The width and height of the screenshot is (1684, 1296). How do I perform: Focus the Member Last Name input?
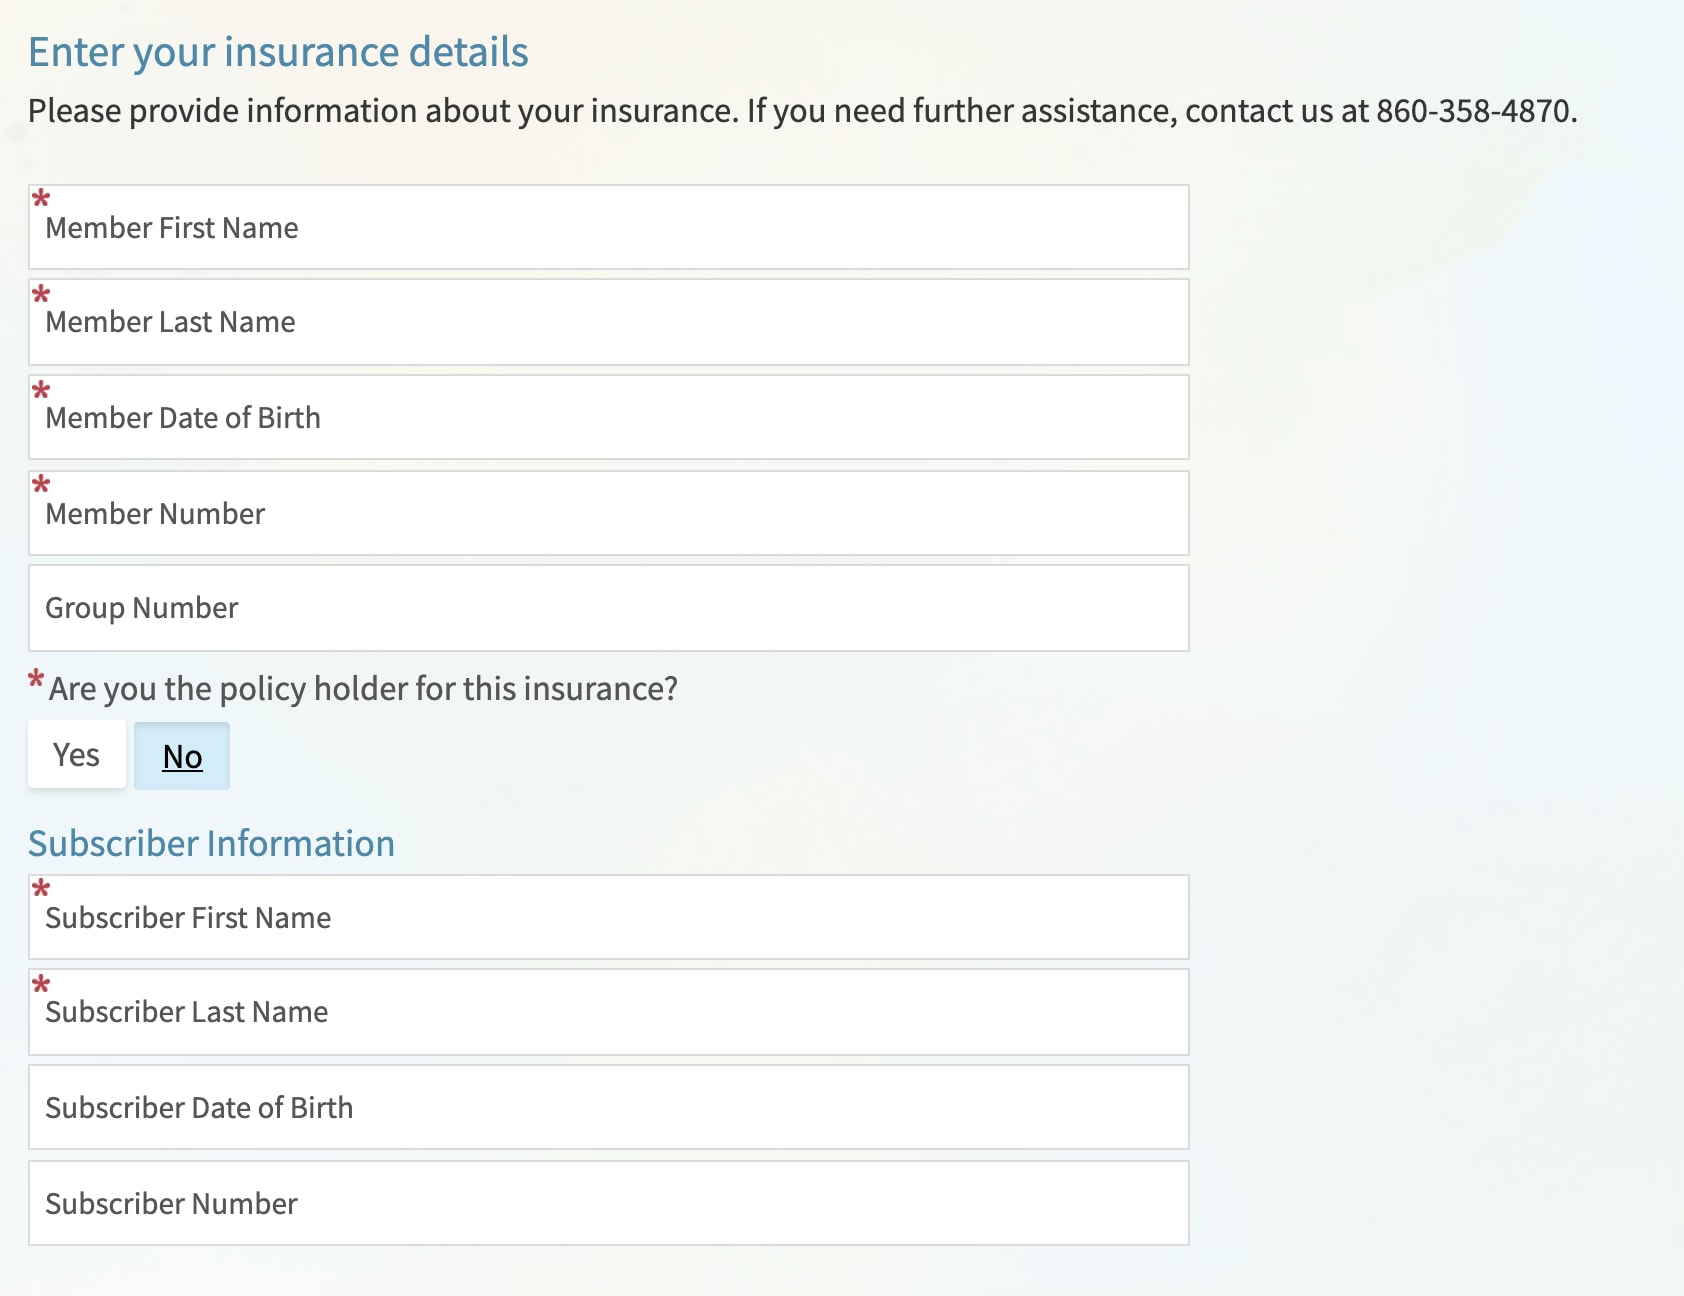tap(608, 322)
